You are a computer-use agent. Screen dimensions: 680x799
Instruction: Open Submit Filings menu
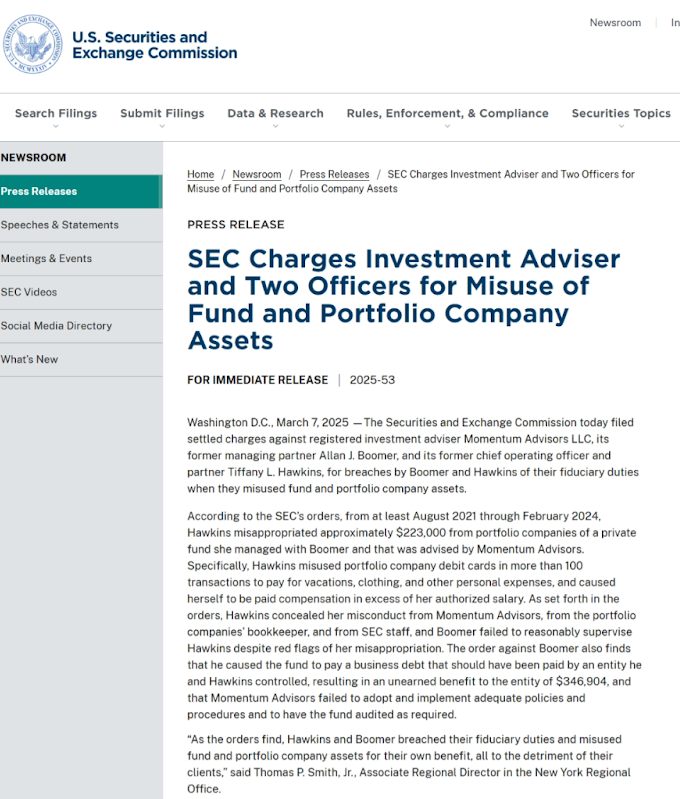coord(162,113)
